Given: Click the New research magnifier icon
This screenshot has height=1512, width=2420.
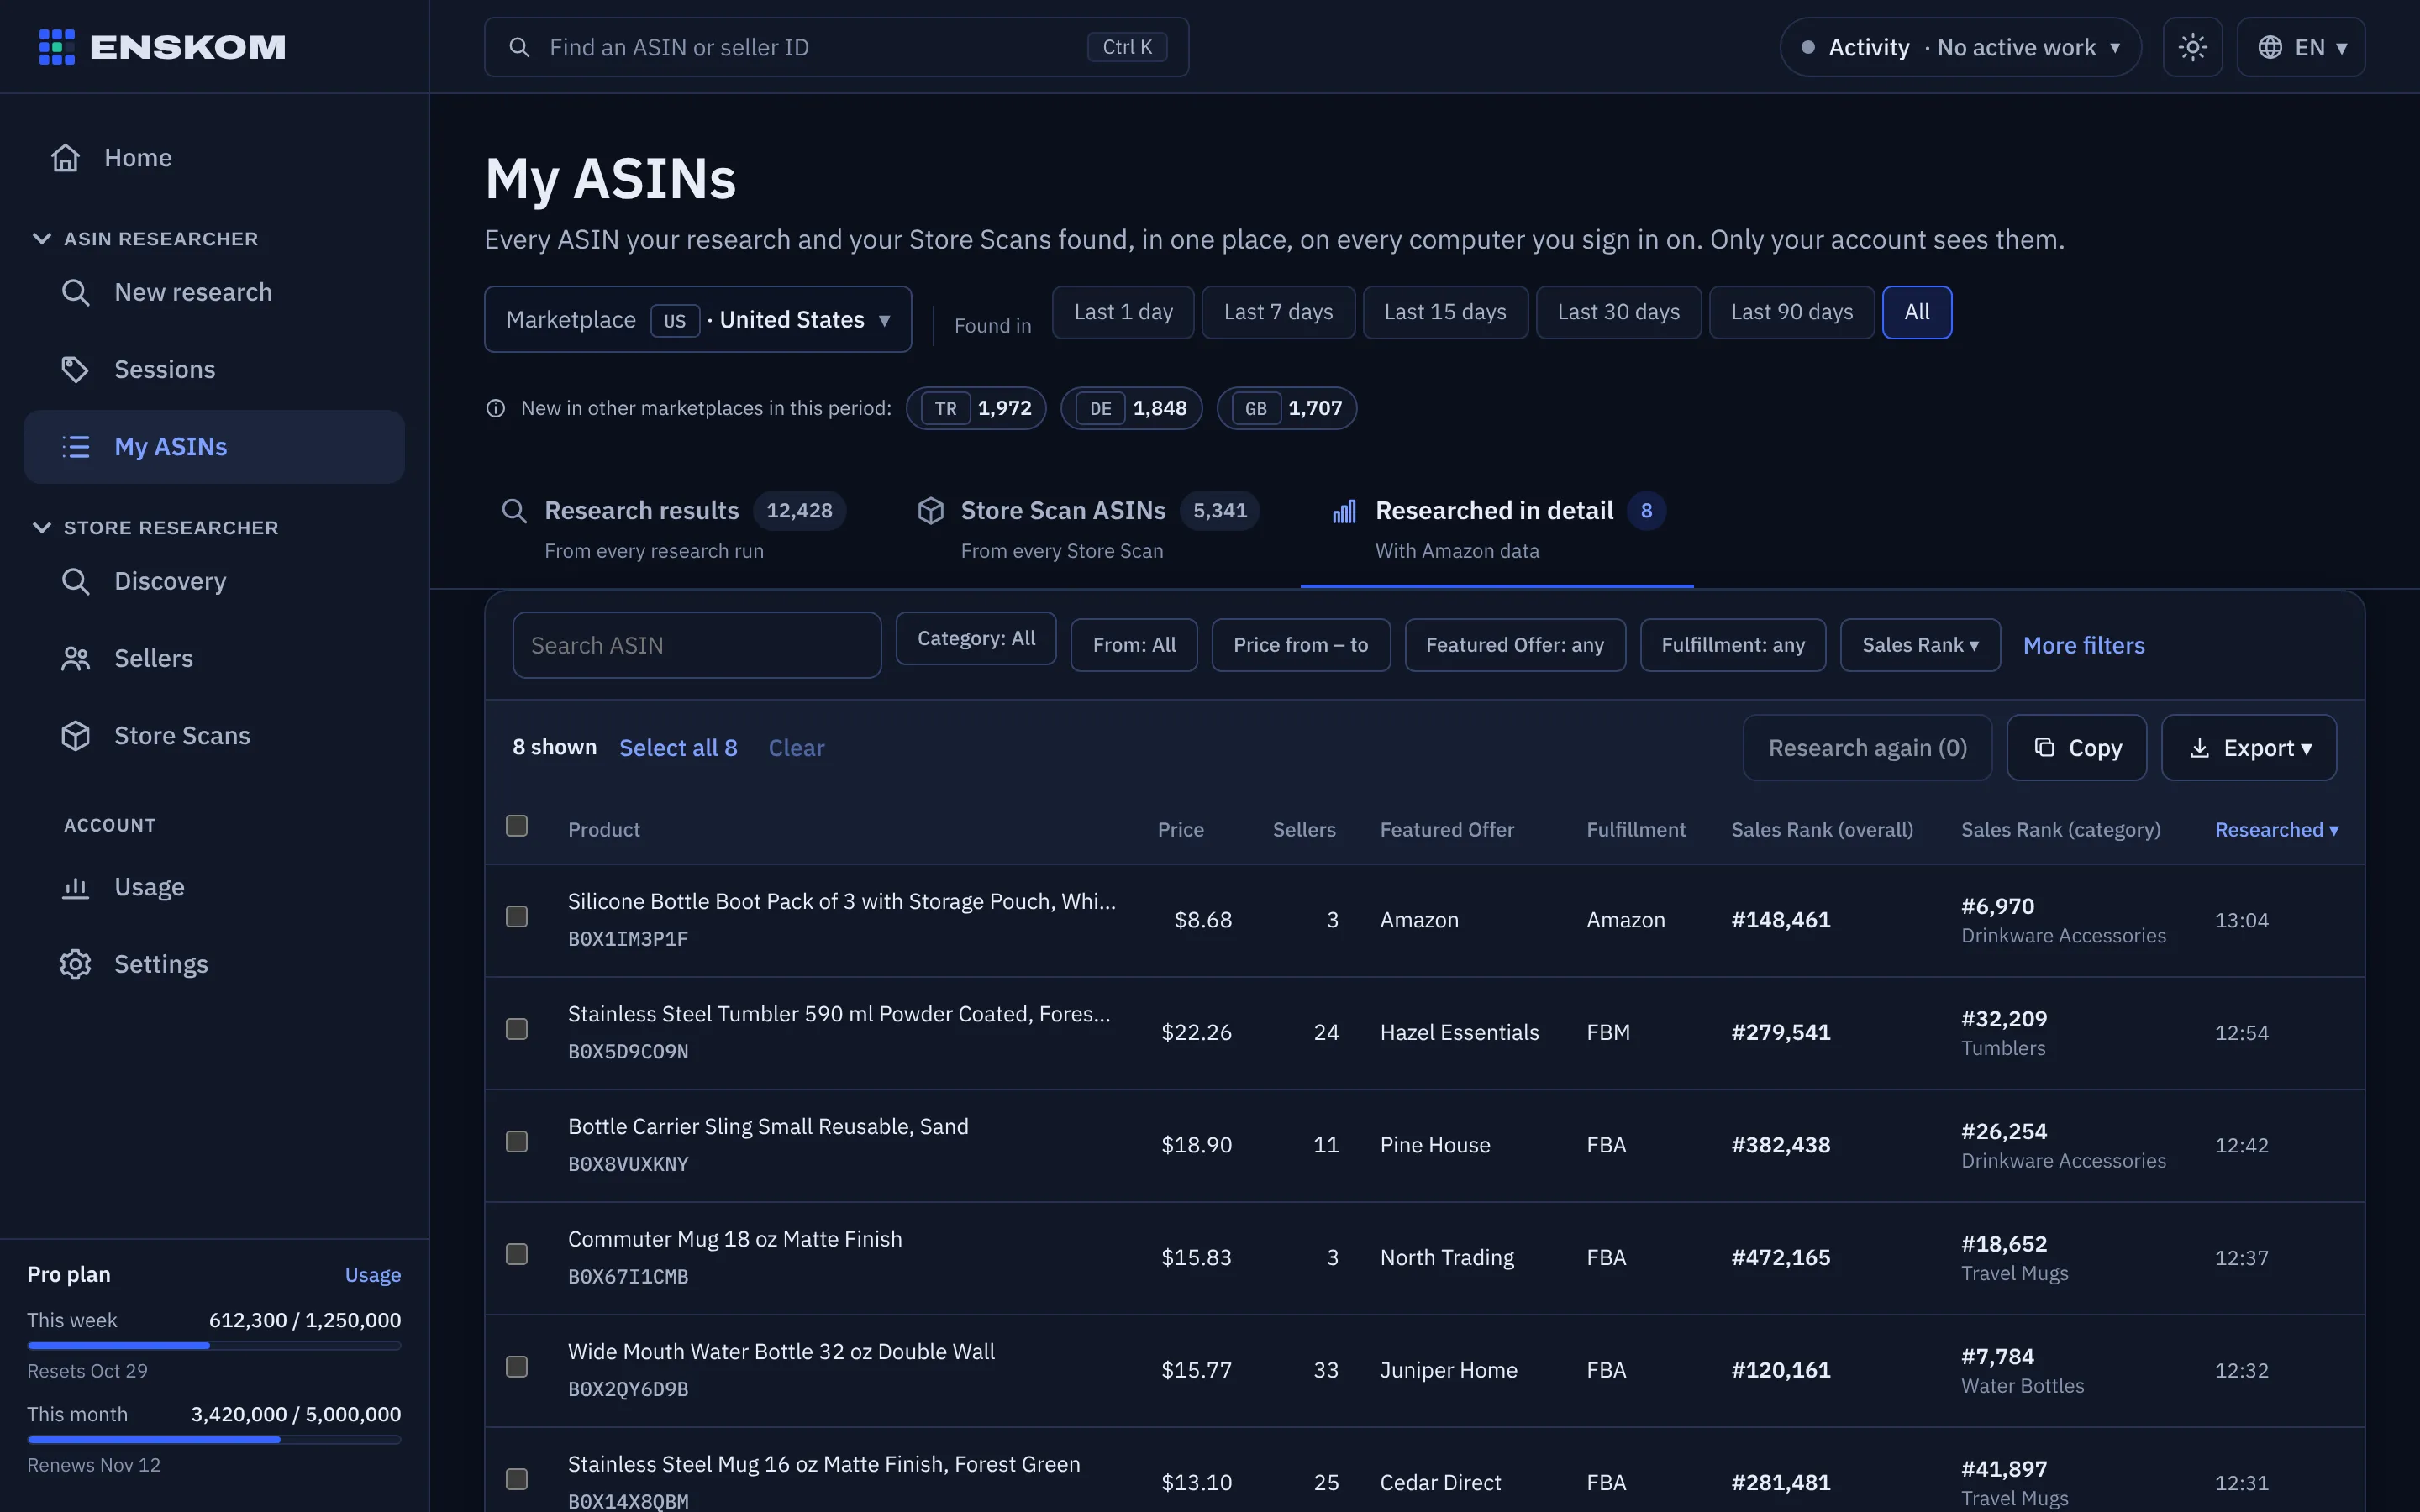Looking at the screenshot, I should coord(76,292).
